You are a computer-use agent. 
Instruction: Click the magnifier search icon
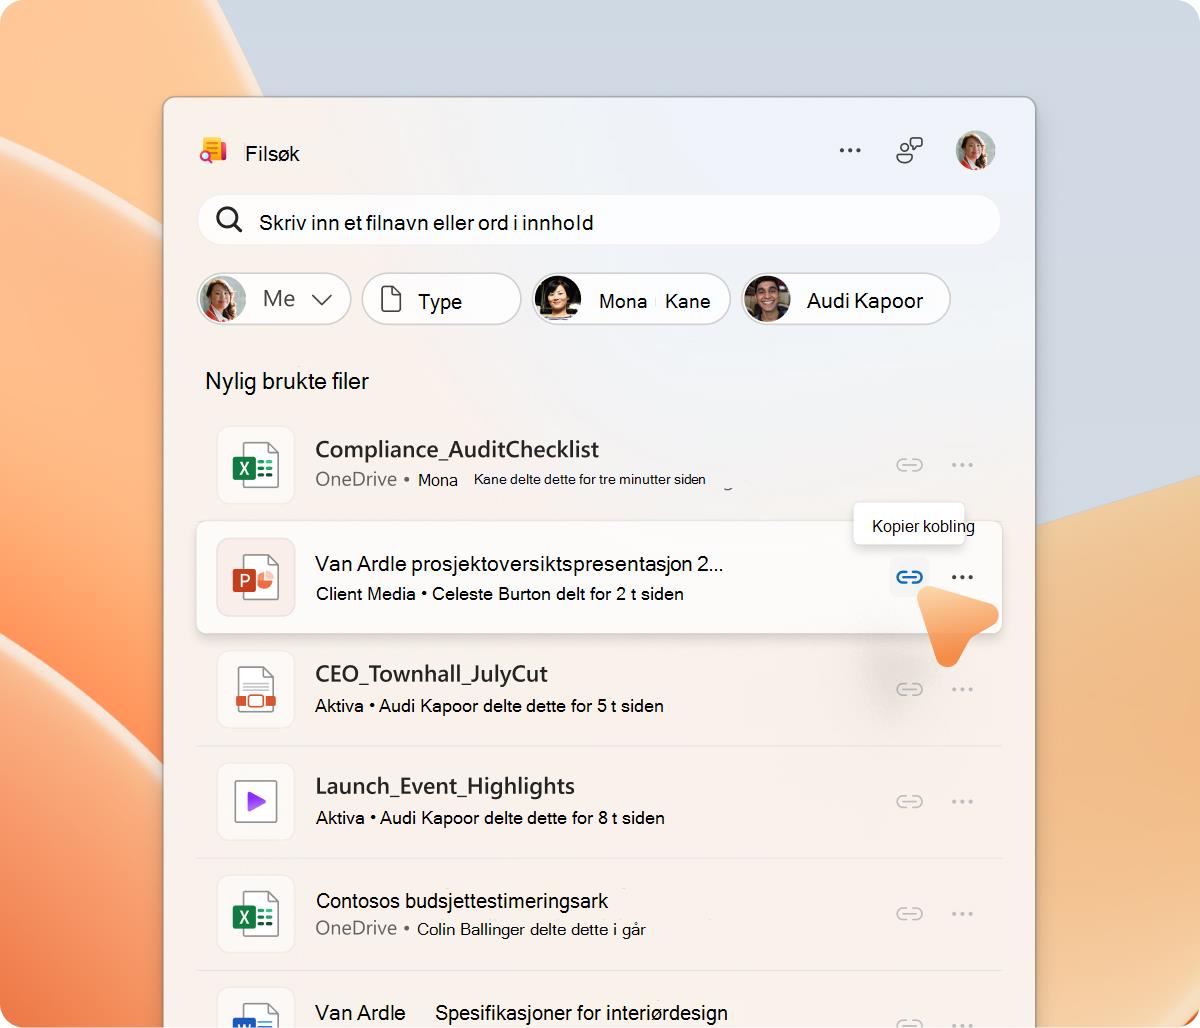point(229,220)
